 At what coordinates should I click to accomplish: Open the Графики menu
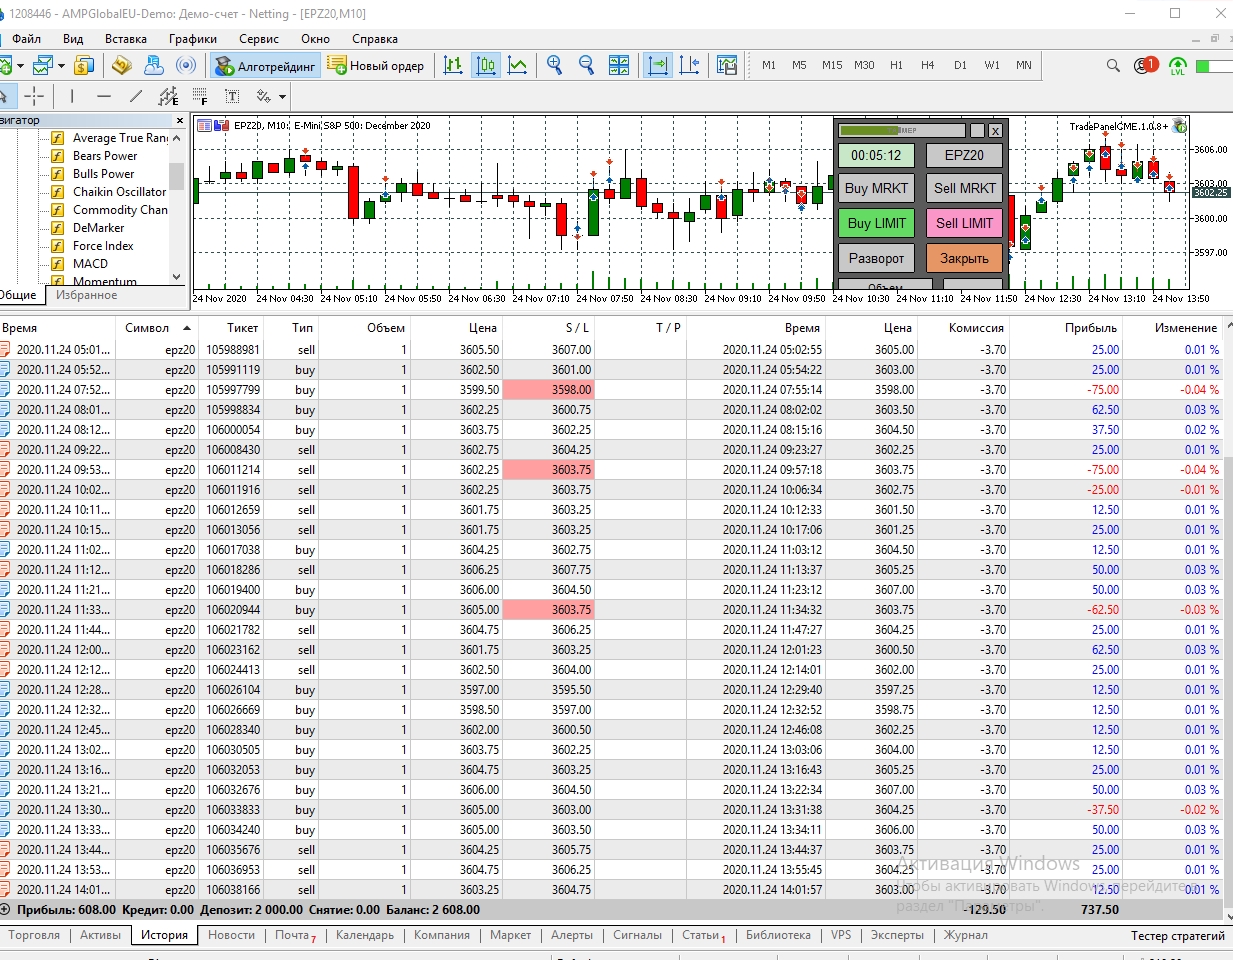coord(193,39)
